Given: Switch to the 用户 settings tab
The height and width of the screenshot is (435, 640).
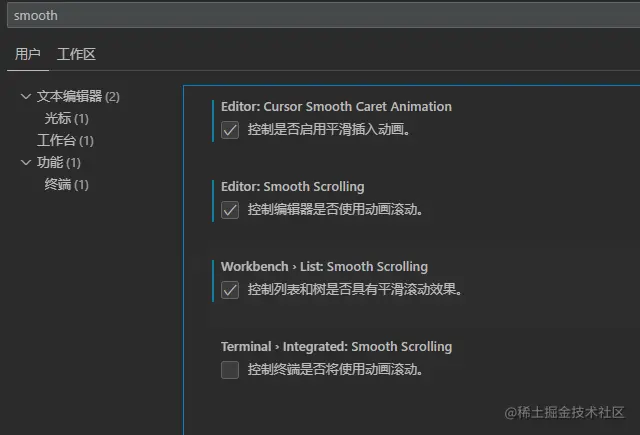Looking at the screenshot, I should click(28, 54).
